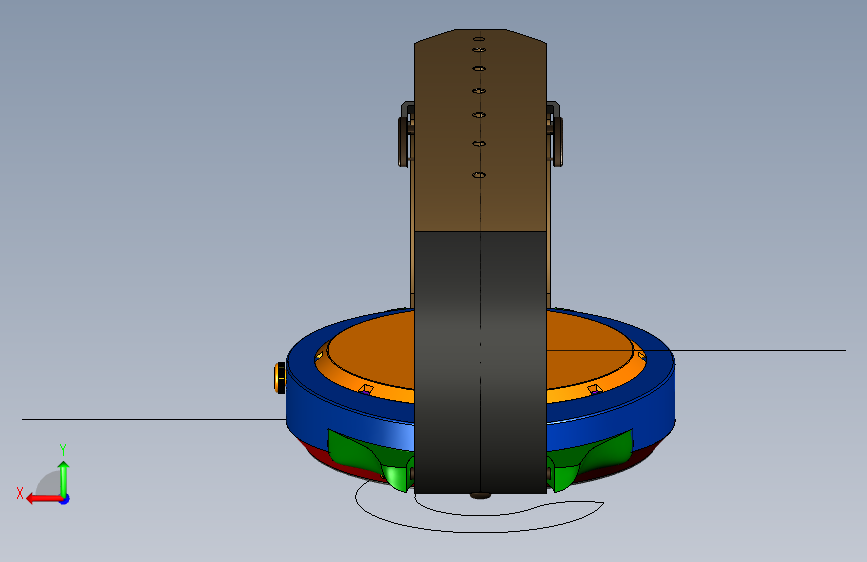Select the left buckle clip on the strap

coord(406,134)
